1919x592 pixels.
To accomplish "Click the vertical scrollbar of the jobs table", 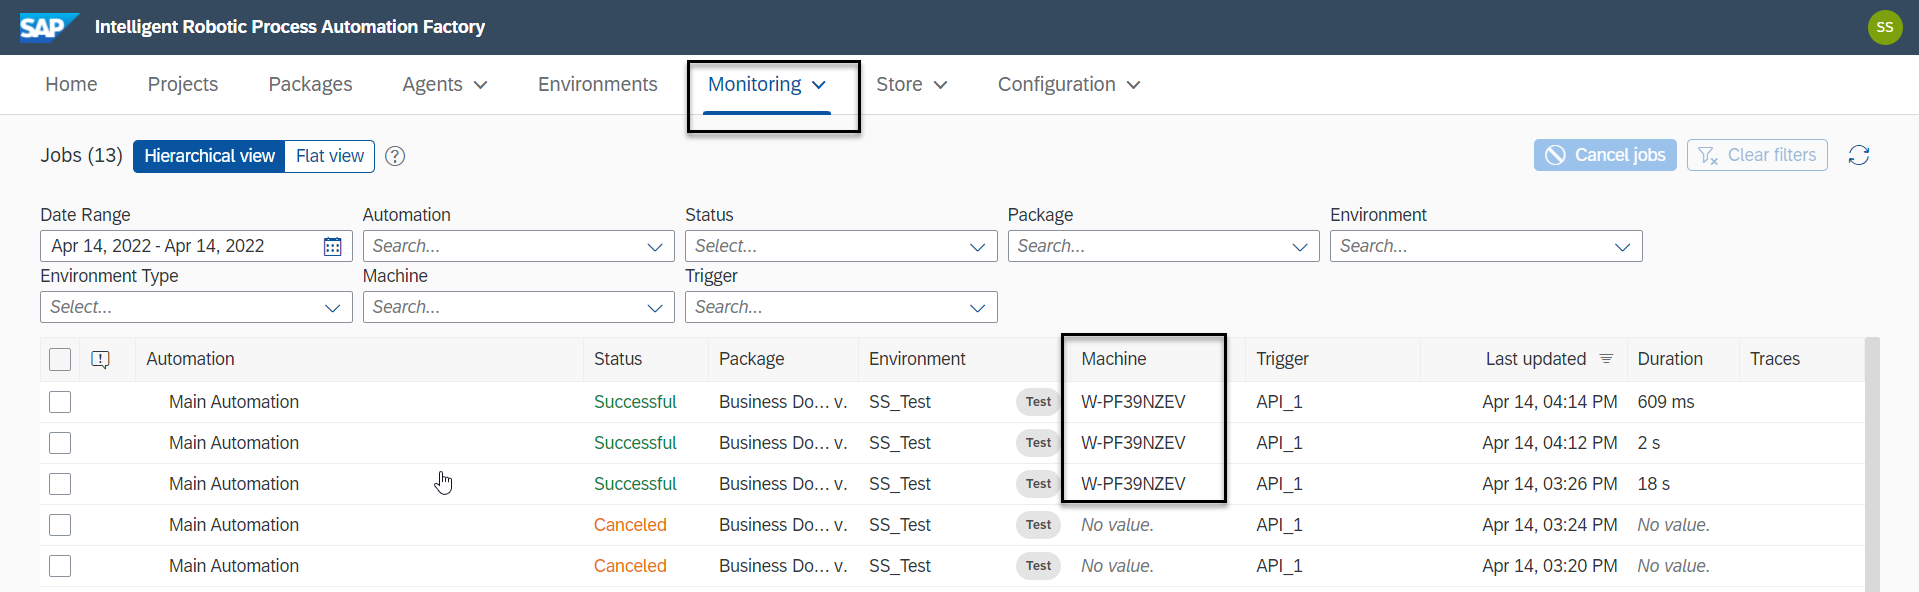I will pyautogui.click(x=1872, y=465).
